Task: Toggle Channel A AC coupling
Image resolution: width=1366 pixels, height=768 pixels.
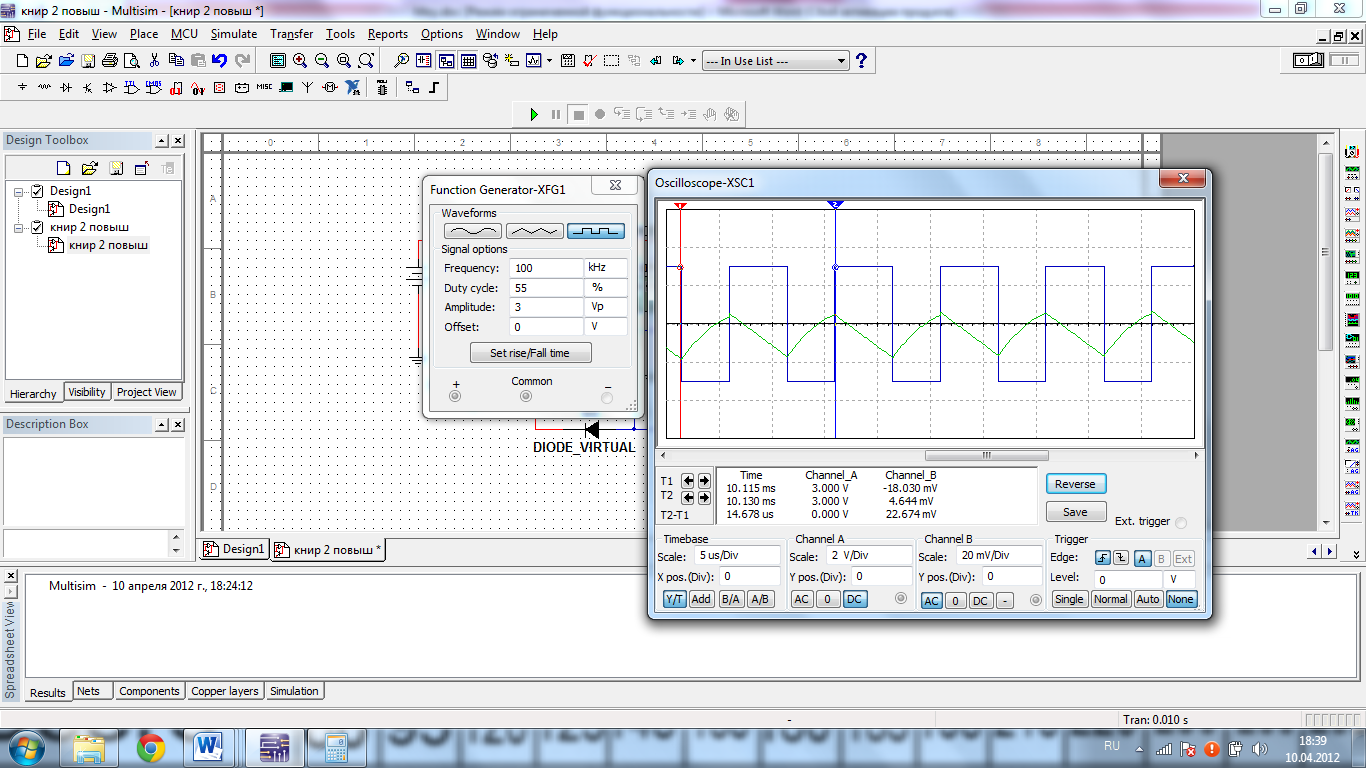Action: pyautogui.click(x=802, y=600)
